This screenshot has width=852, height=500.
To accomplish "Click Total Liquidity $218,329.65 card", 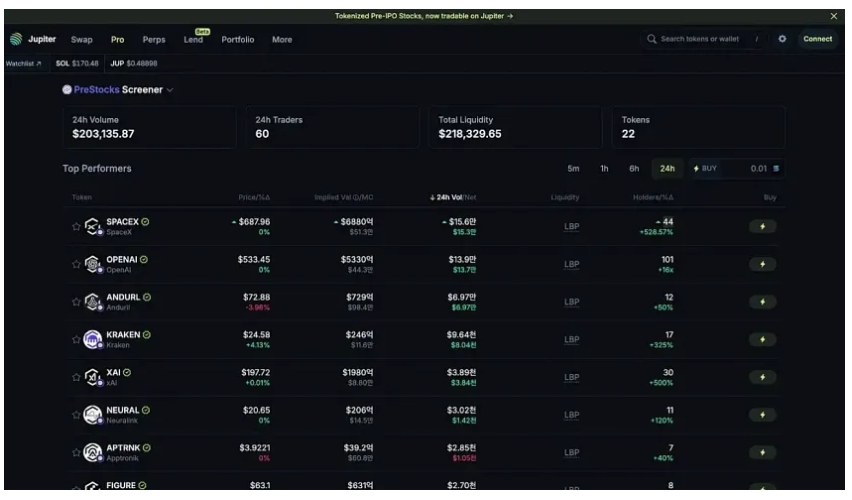I will click(516, 127).
